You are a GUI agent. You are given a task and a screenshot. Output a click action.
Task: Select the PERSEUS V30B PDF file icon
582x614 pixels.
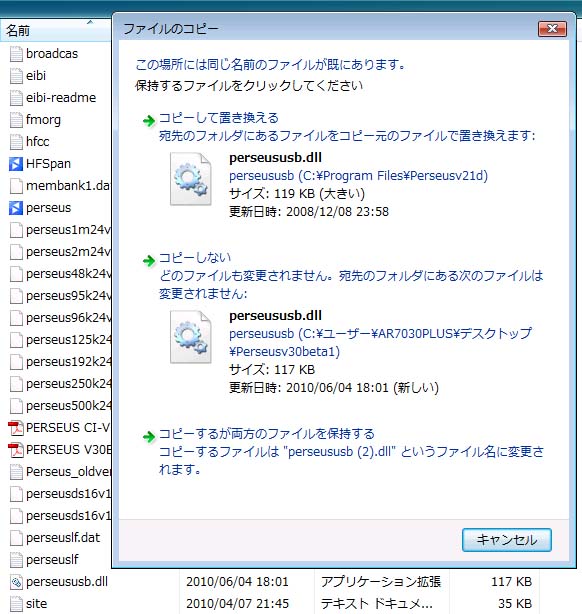(16, 450)
